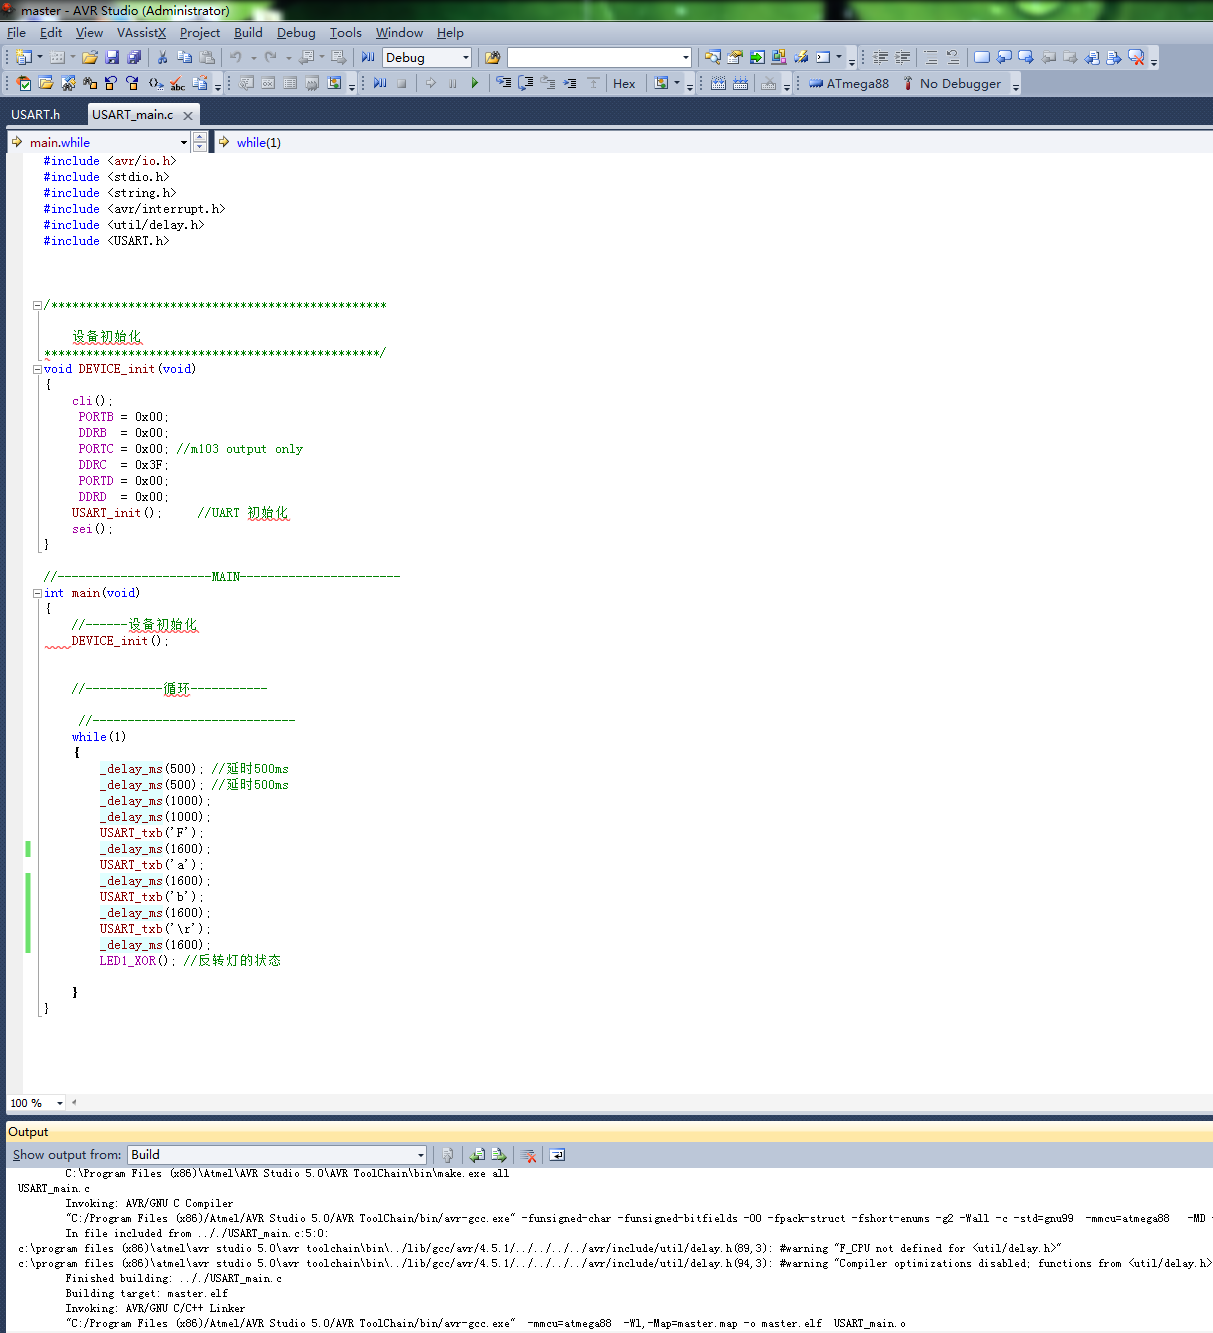
Task: Click the Clear All Bookmarks icon
Action: click(1136, 58)
